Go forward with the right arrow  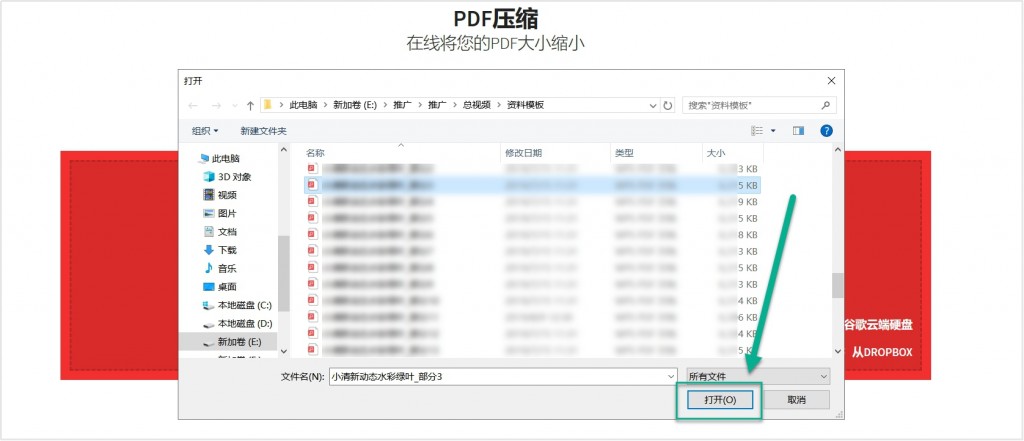click(216, 105)
